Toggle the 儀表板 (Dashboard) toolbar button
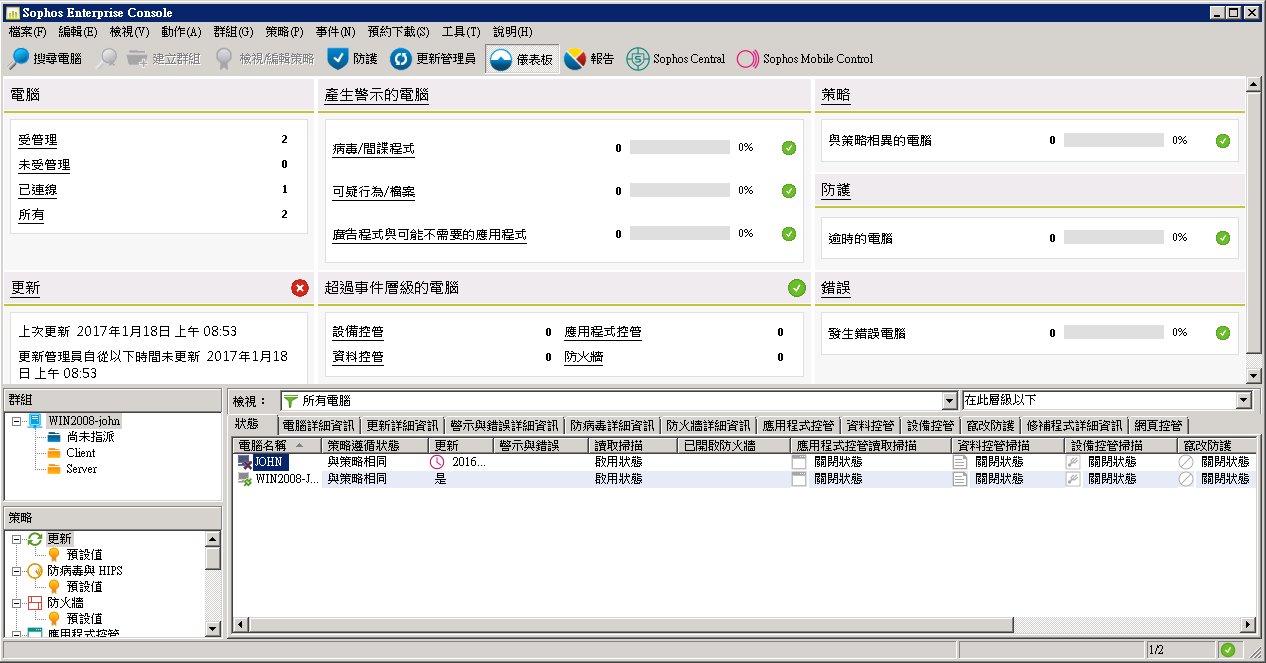Image resolution: width=1266 pixels, height=663 pixels. pos(522,59)
